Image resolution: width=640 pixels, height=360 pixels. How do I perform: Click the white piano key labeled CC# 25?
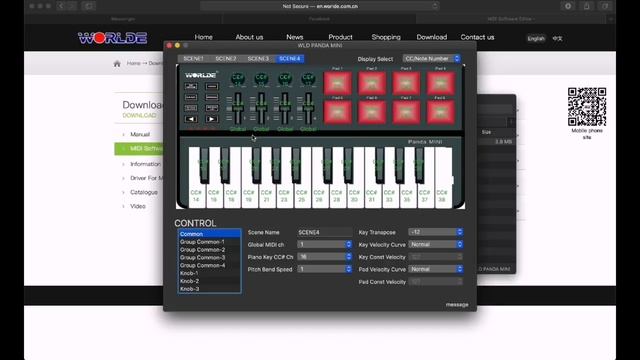(x=302, y=196)
